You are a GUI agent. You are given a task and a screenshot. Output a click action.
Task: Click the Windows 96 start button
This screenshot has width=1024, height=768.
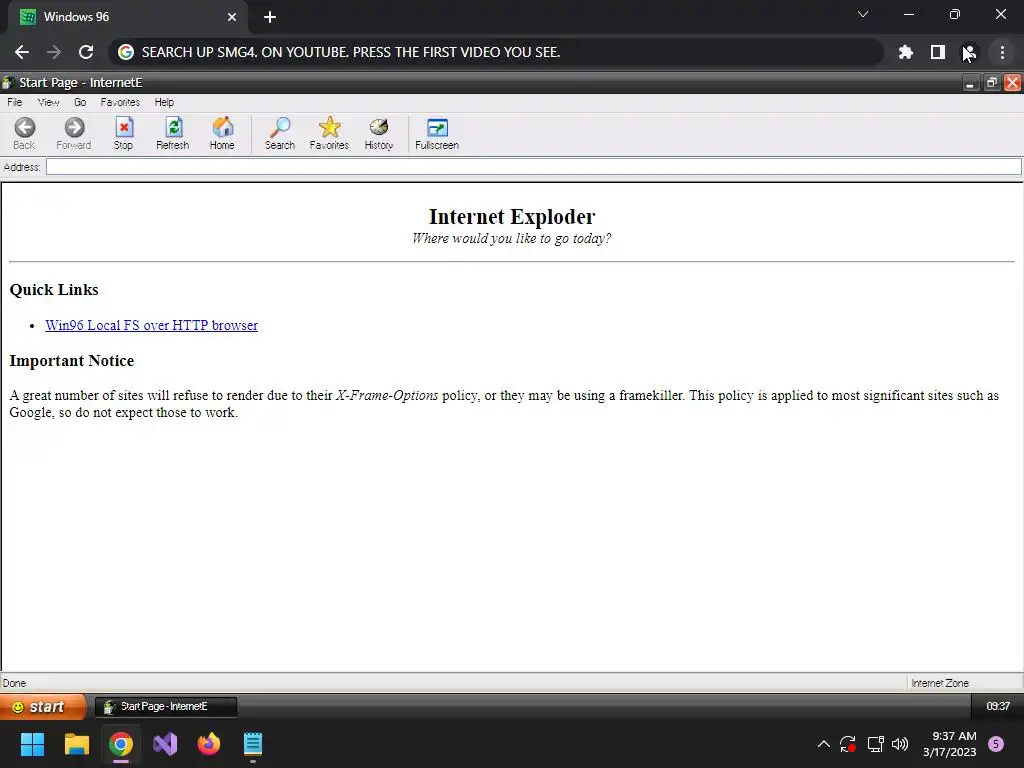click(42, 707)
